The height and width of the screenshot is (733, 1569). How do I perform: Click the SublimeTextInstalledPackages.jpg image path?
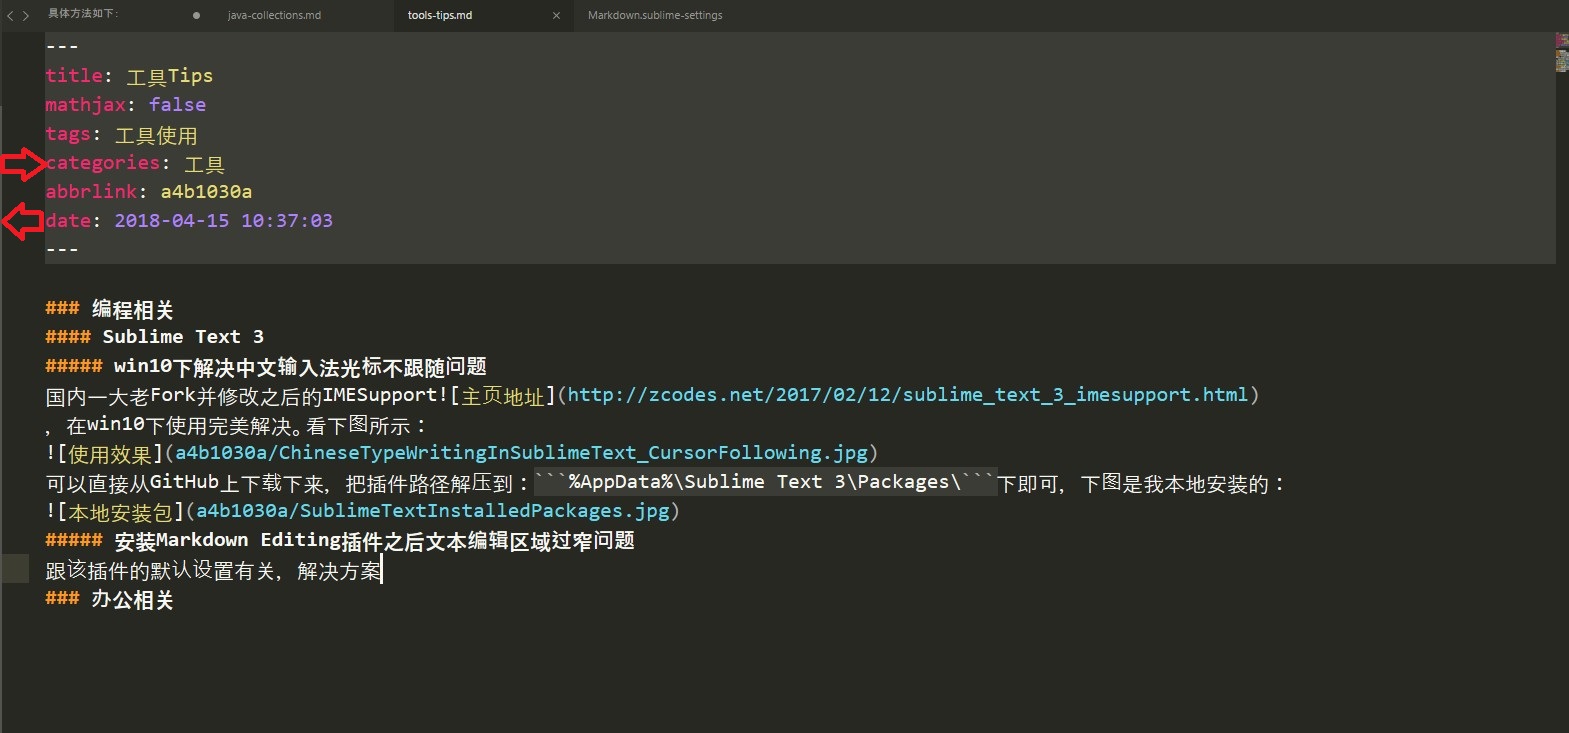pyautogui.click(x=432, y=511)
